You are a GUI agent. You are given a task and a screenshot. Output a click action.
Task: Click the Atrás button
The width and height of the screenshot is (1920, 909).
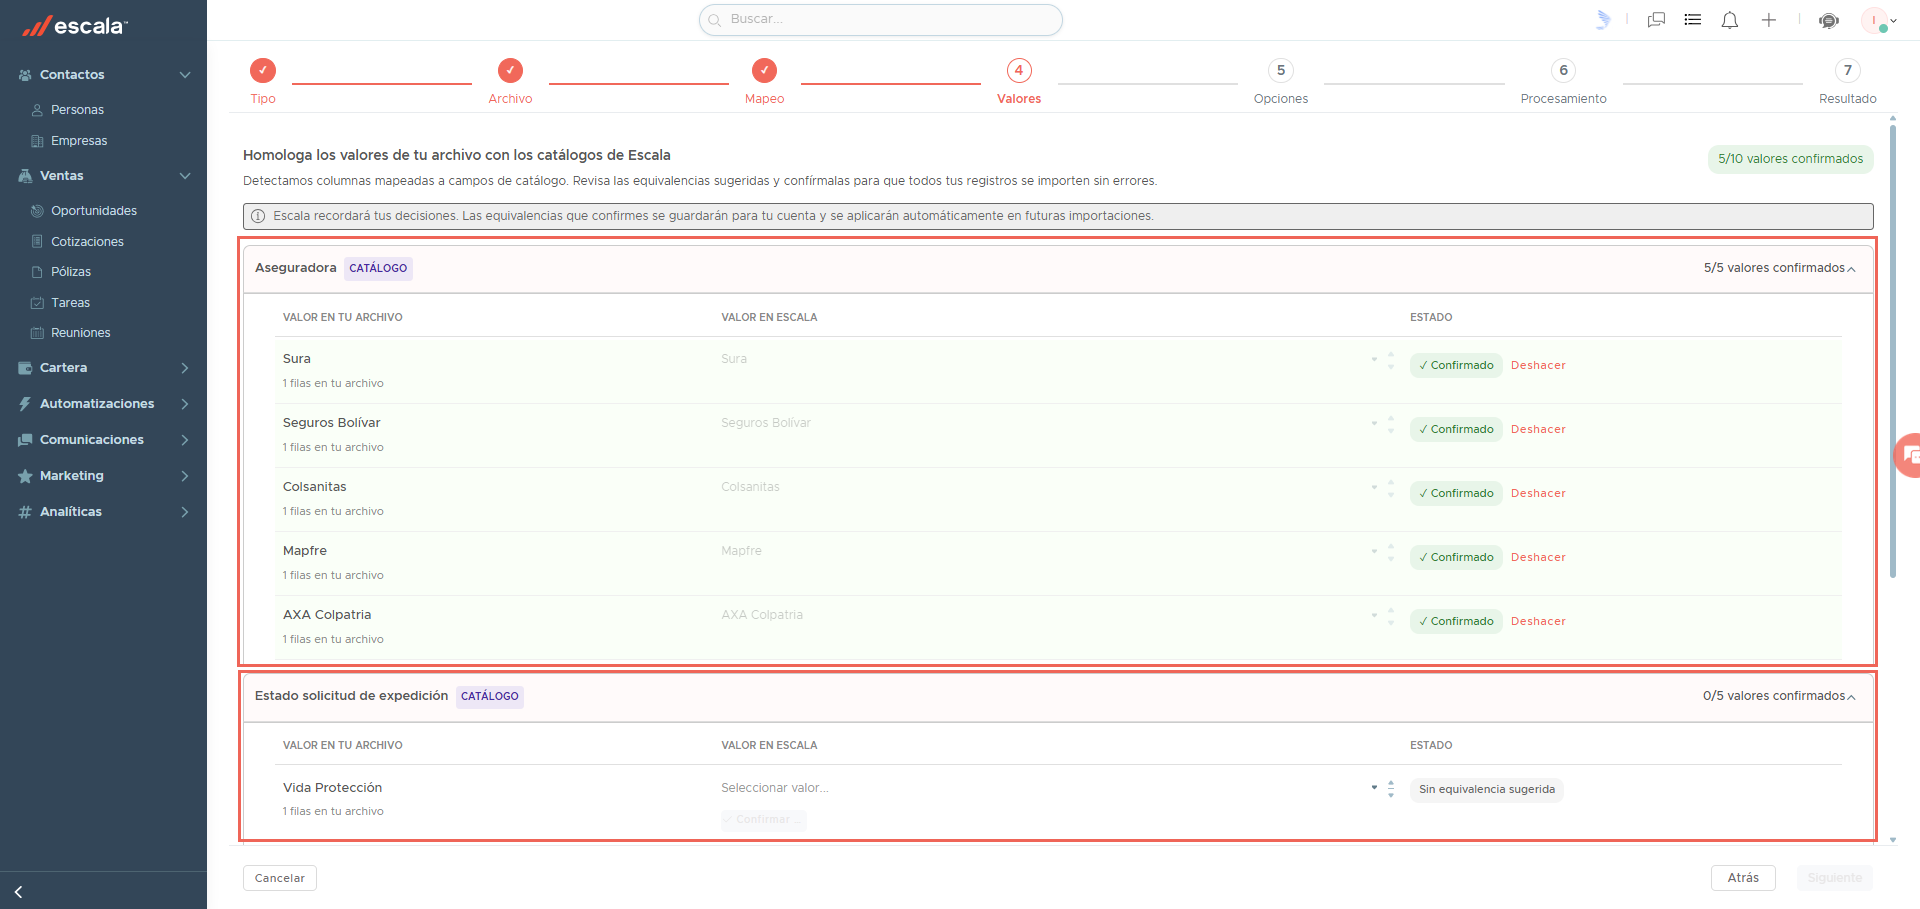[x=1743, y=878]
